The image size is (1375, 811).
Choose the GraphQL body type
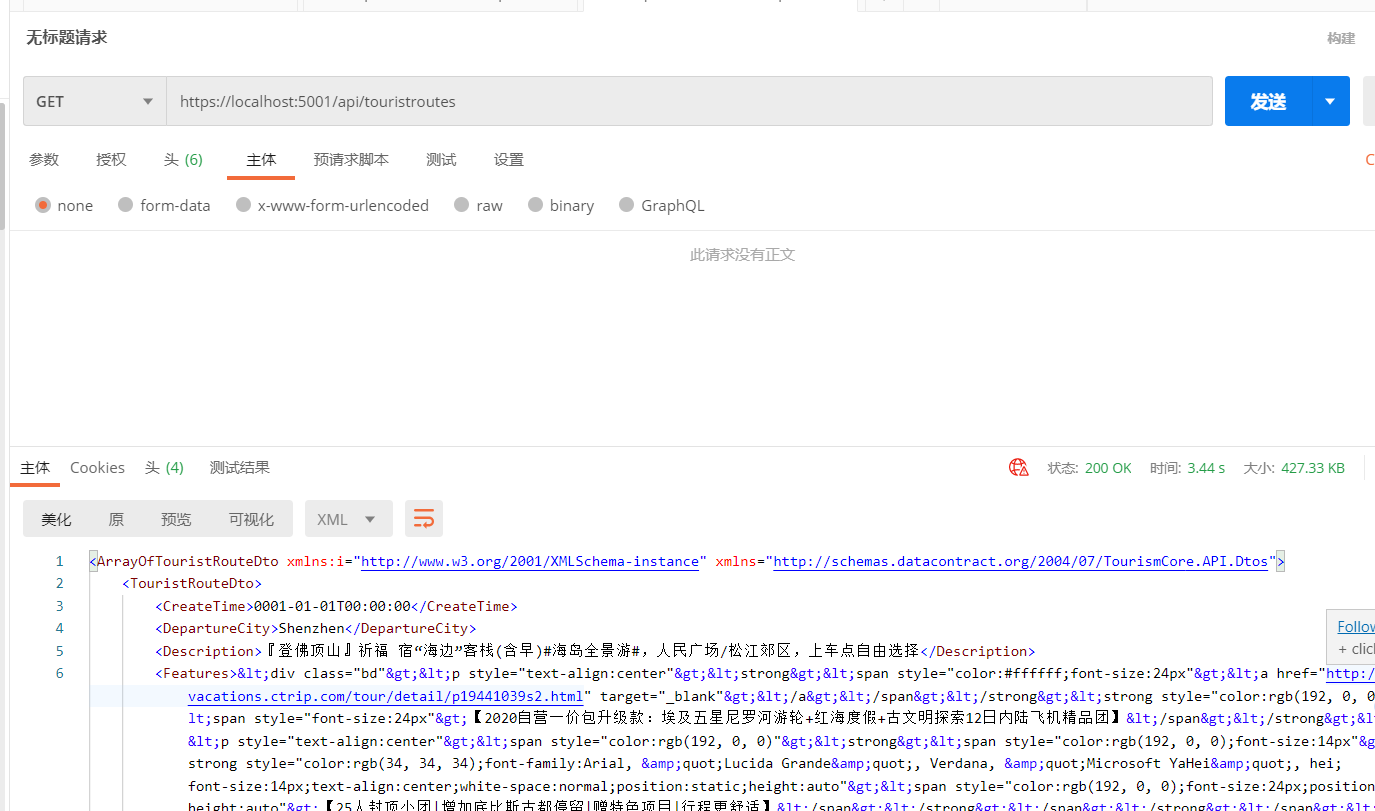coord(626,205)
